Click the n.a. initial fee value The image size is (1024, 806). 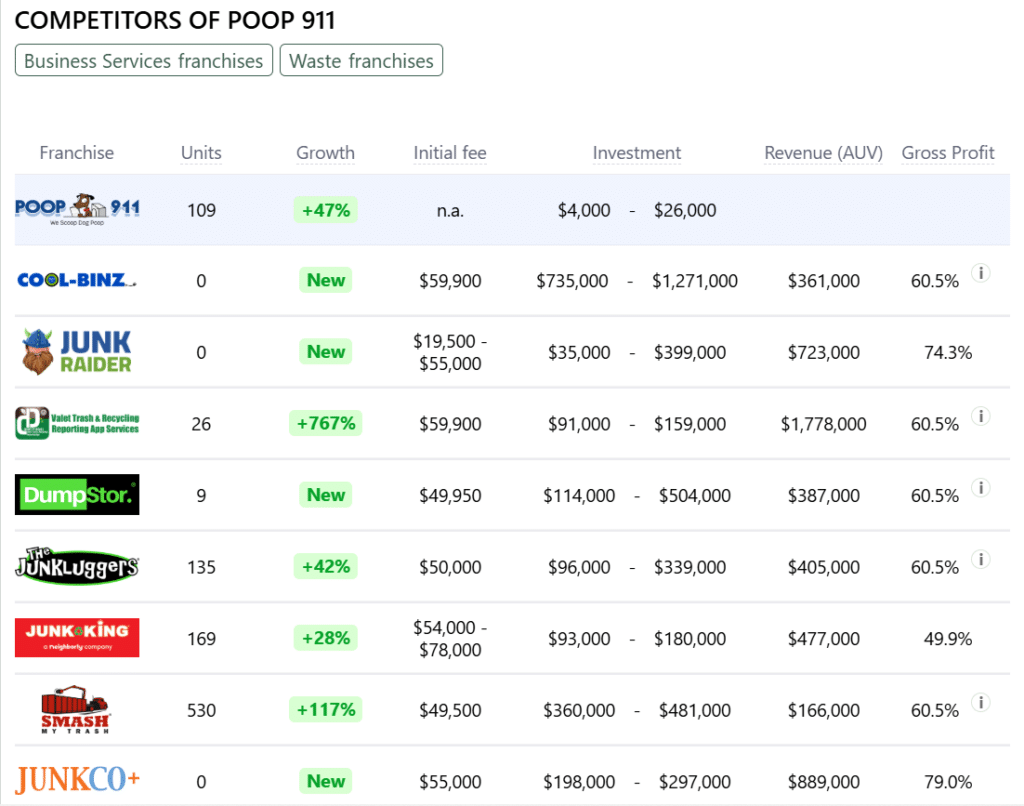click(x=450, y=210)
